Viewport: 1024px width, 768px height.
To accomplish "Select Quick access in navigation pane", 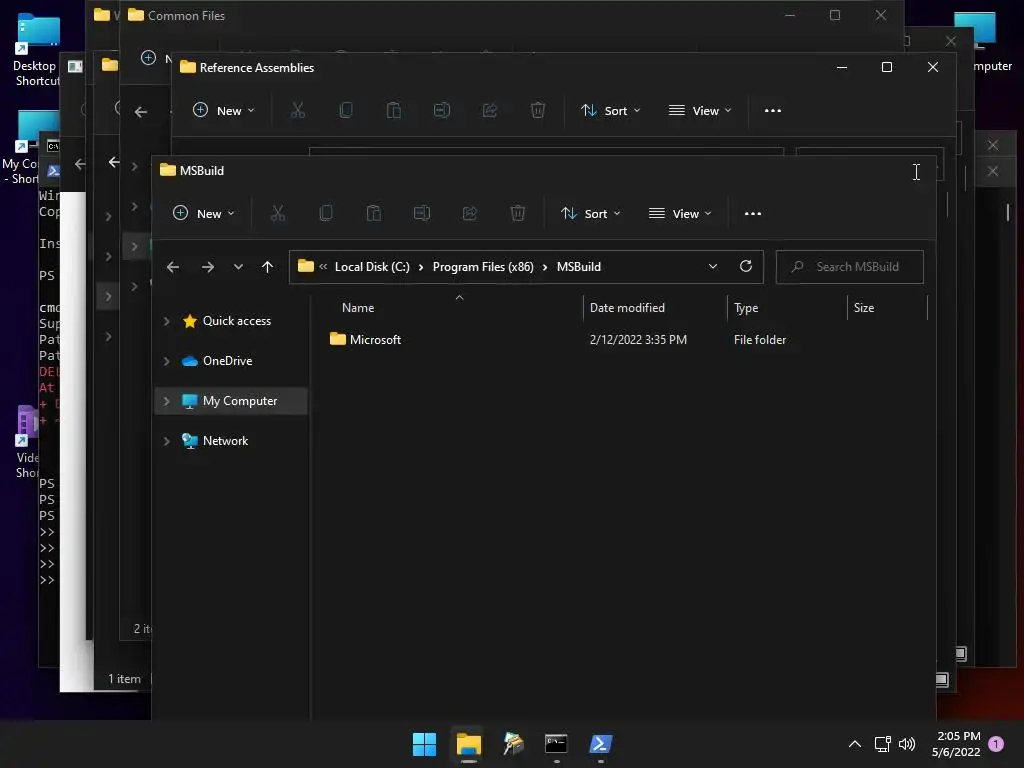I will coord(236,321).
